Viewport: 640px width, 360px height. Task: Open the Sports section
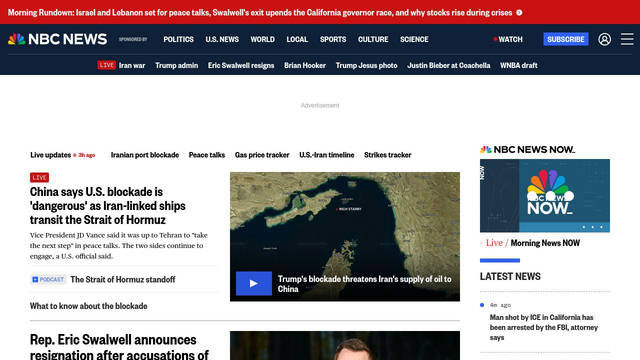(333, 39)
